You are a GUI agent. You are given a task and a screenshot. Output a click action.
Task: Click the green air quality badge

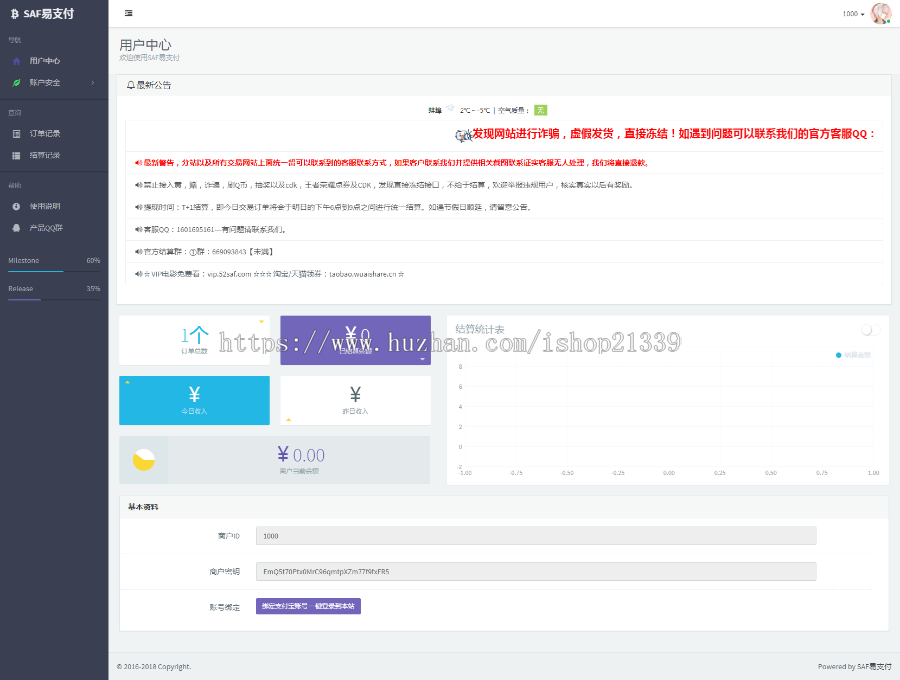541,110
